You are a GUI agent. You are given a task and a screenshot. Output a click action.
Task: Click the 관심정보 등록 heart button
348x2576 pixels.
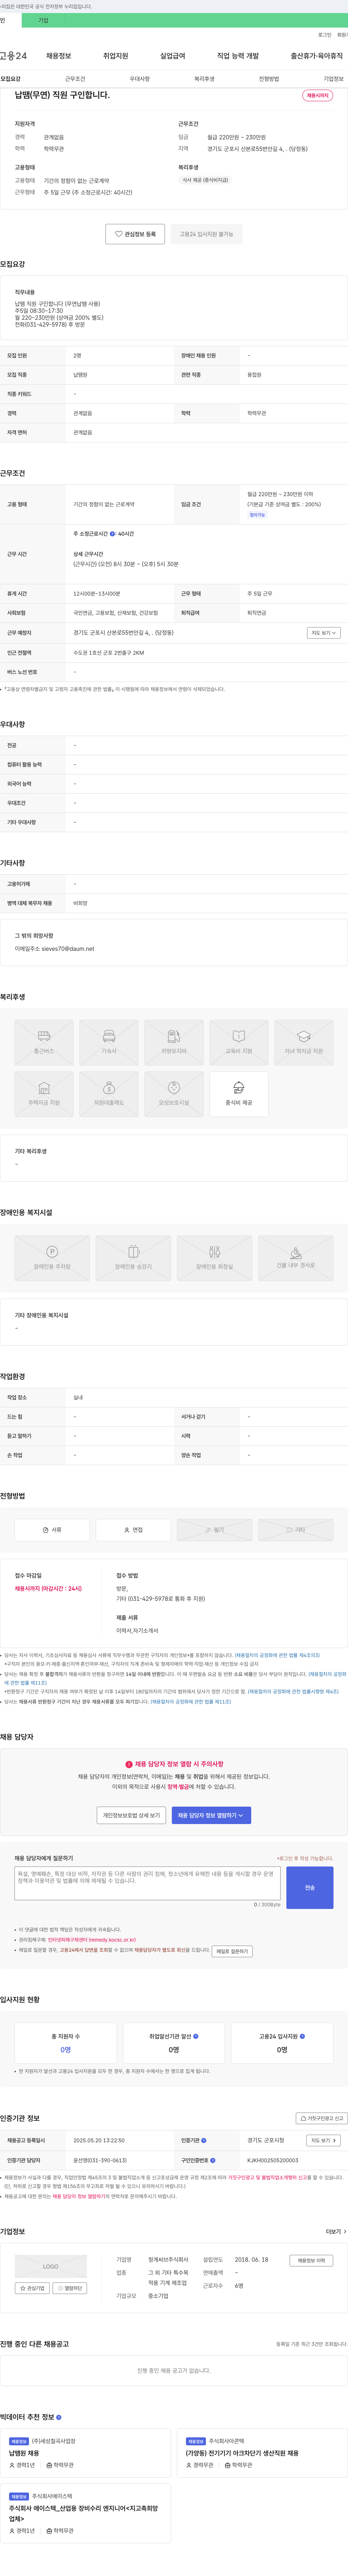[x=135, y=234]
